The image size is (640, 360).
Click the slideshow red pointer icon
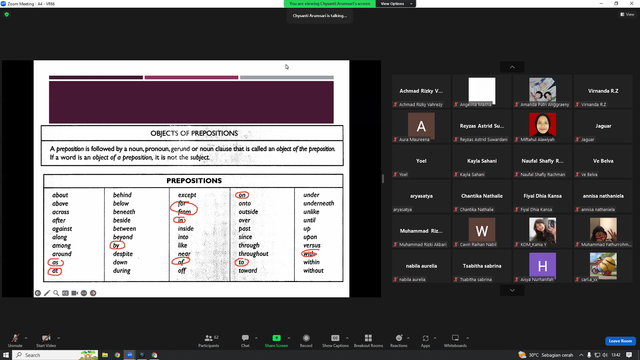click(x=93, y=293)
